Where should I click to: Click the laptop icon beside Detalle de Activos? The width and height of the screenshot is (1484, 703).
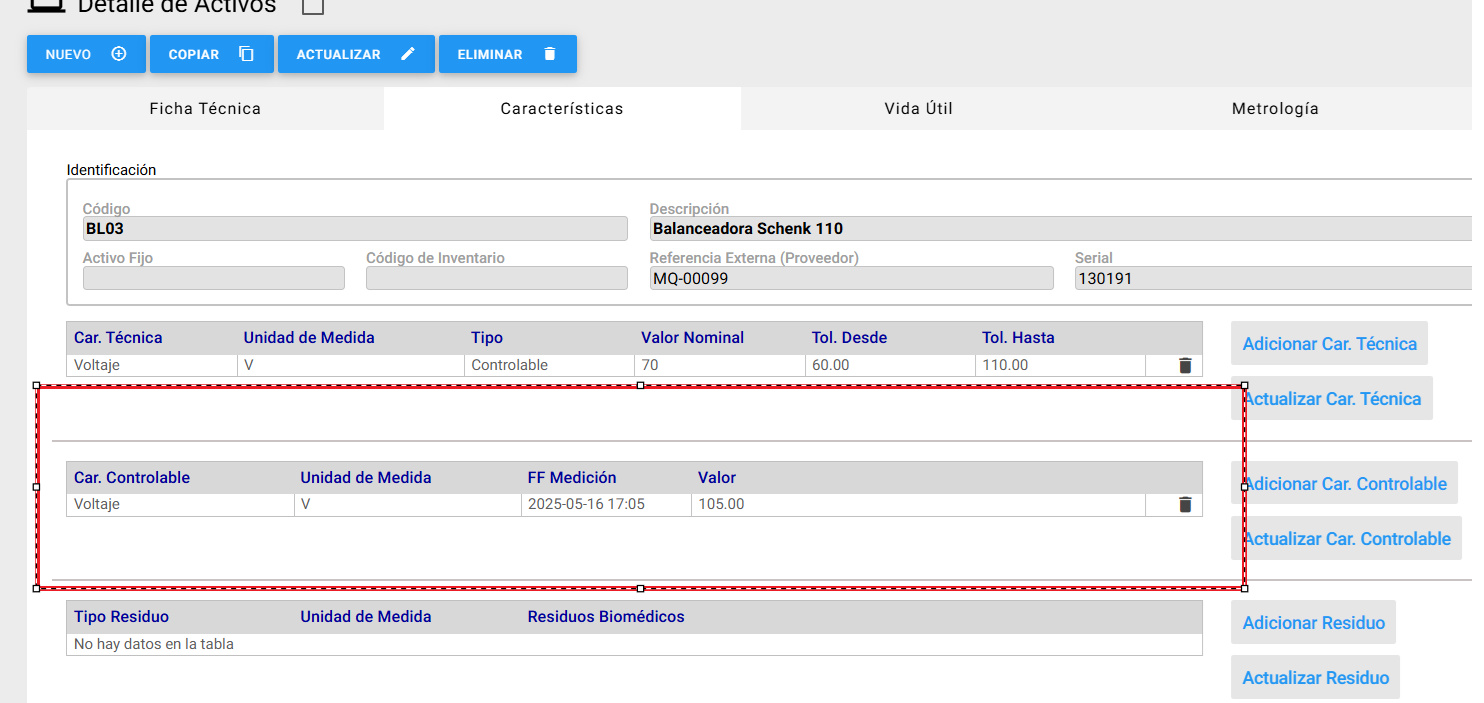click(x=44, y=6)
